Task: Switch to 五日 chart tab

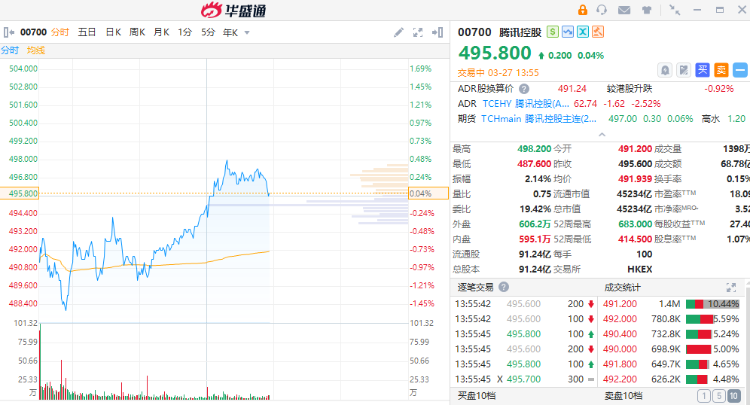Action: pyautogui.click(x=87, y=33)
